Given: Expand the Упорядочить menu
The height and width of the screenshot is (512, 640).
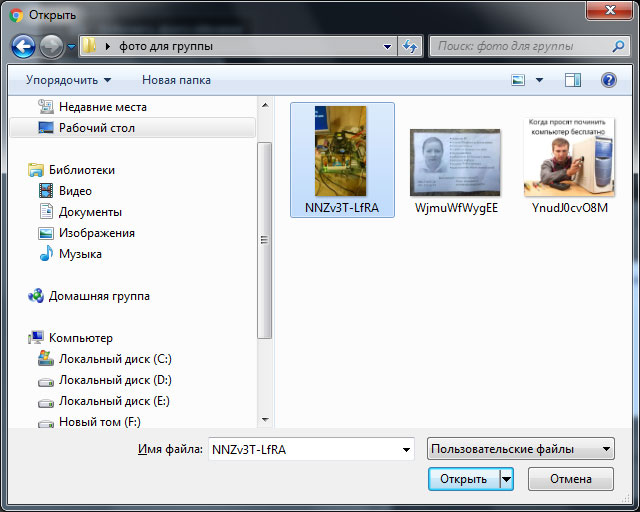Looking at the screenshot, I should pyautogui.click(x=68, y=80).
